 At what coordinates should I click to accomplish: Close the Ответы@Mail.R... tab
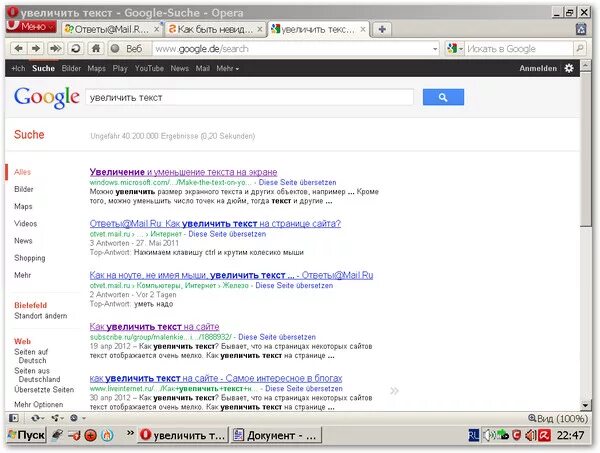(x=157, y=29)
